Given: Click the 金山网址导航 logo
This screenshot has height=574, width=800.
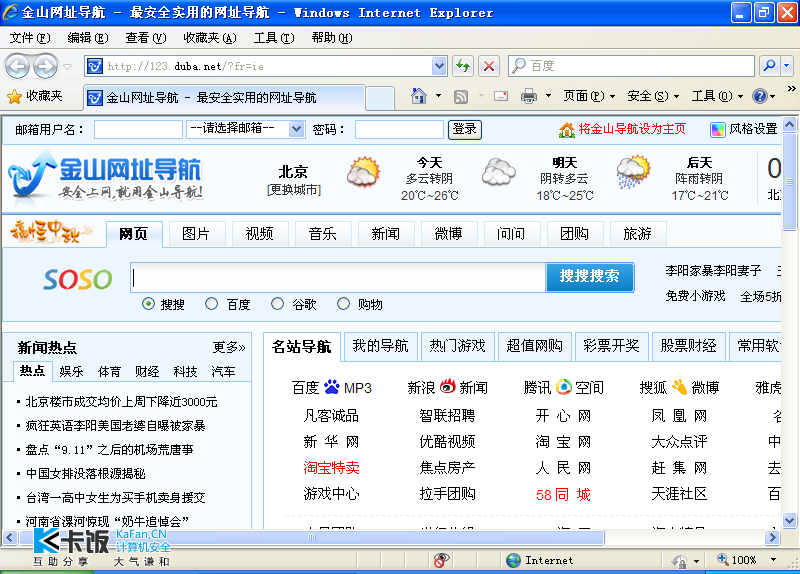Looking at the screenshot, I should point(106,177).
